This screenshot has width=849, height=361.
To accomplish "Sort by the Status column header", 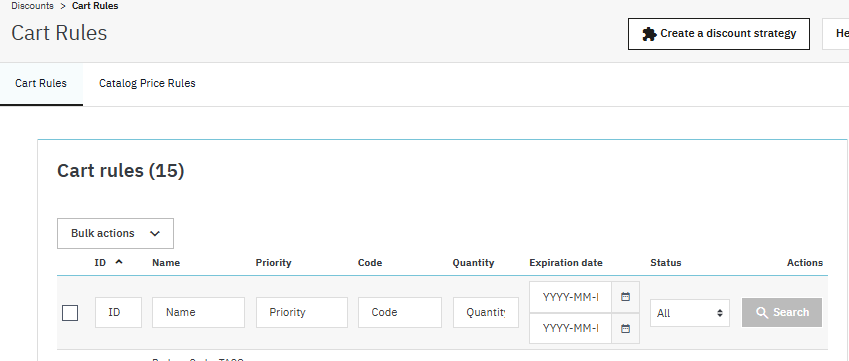I will tap(665, 262).
